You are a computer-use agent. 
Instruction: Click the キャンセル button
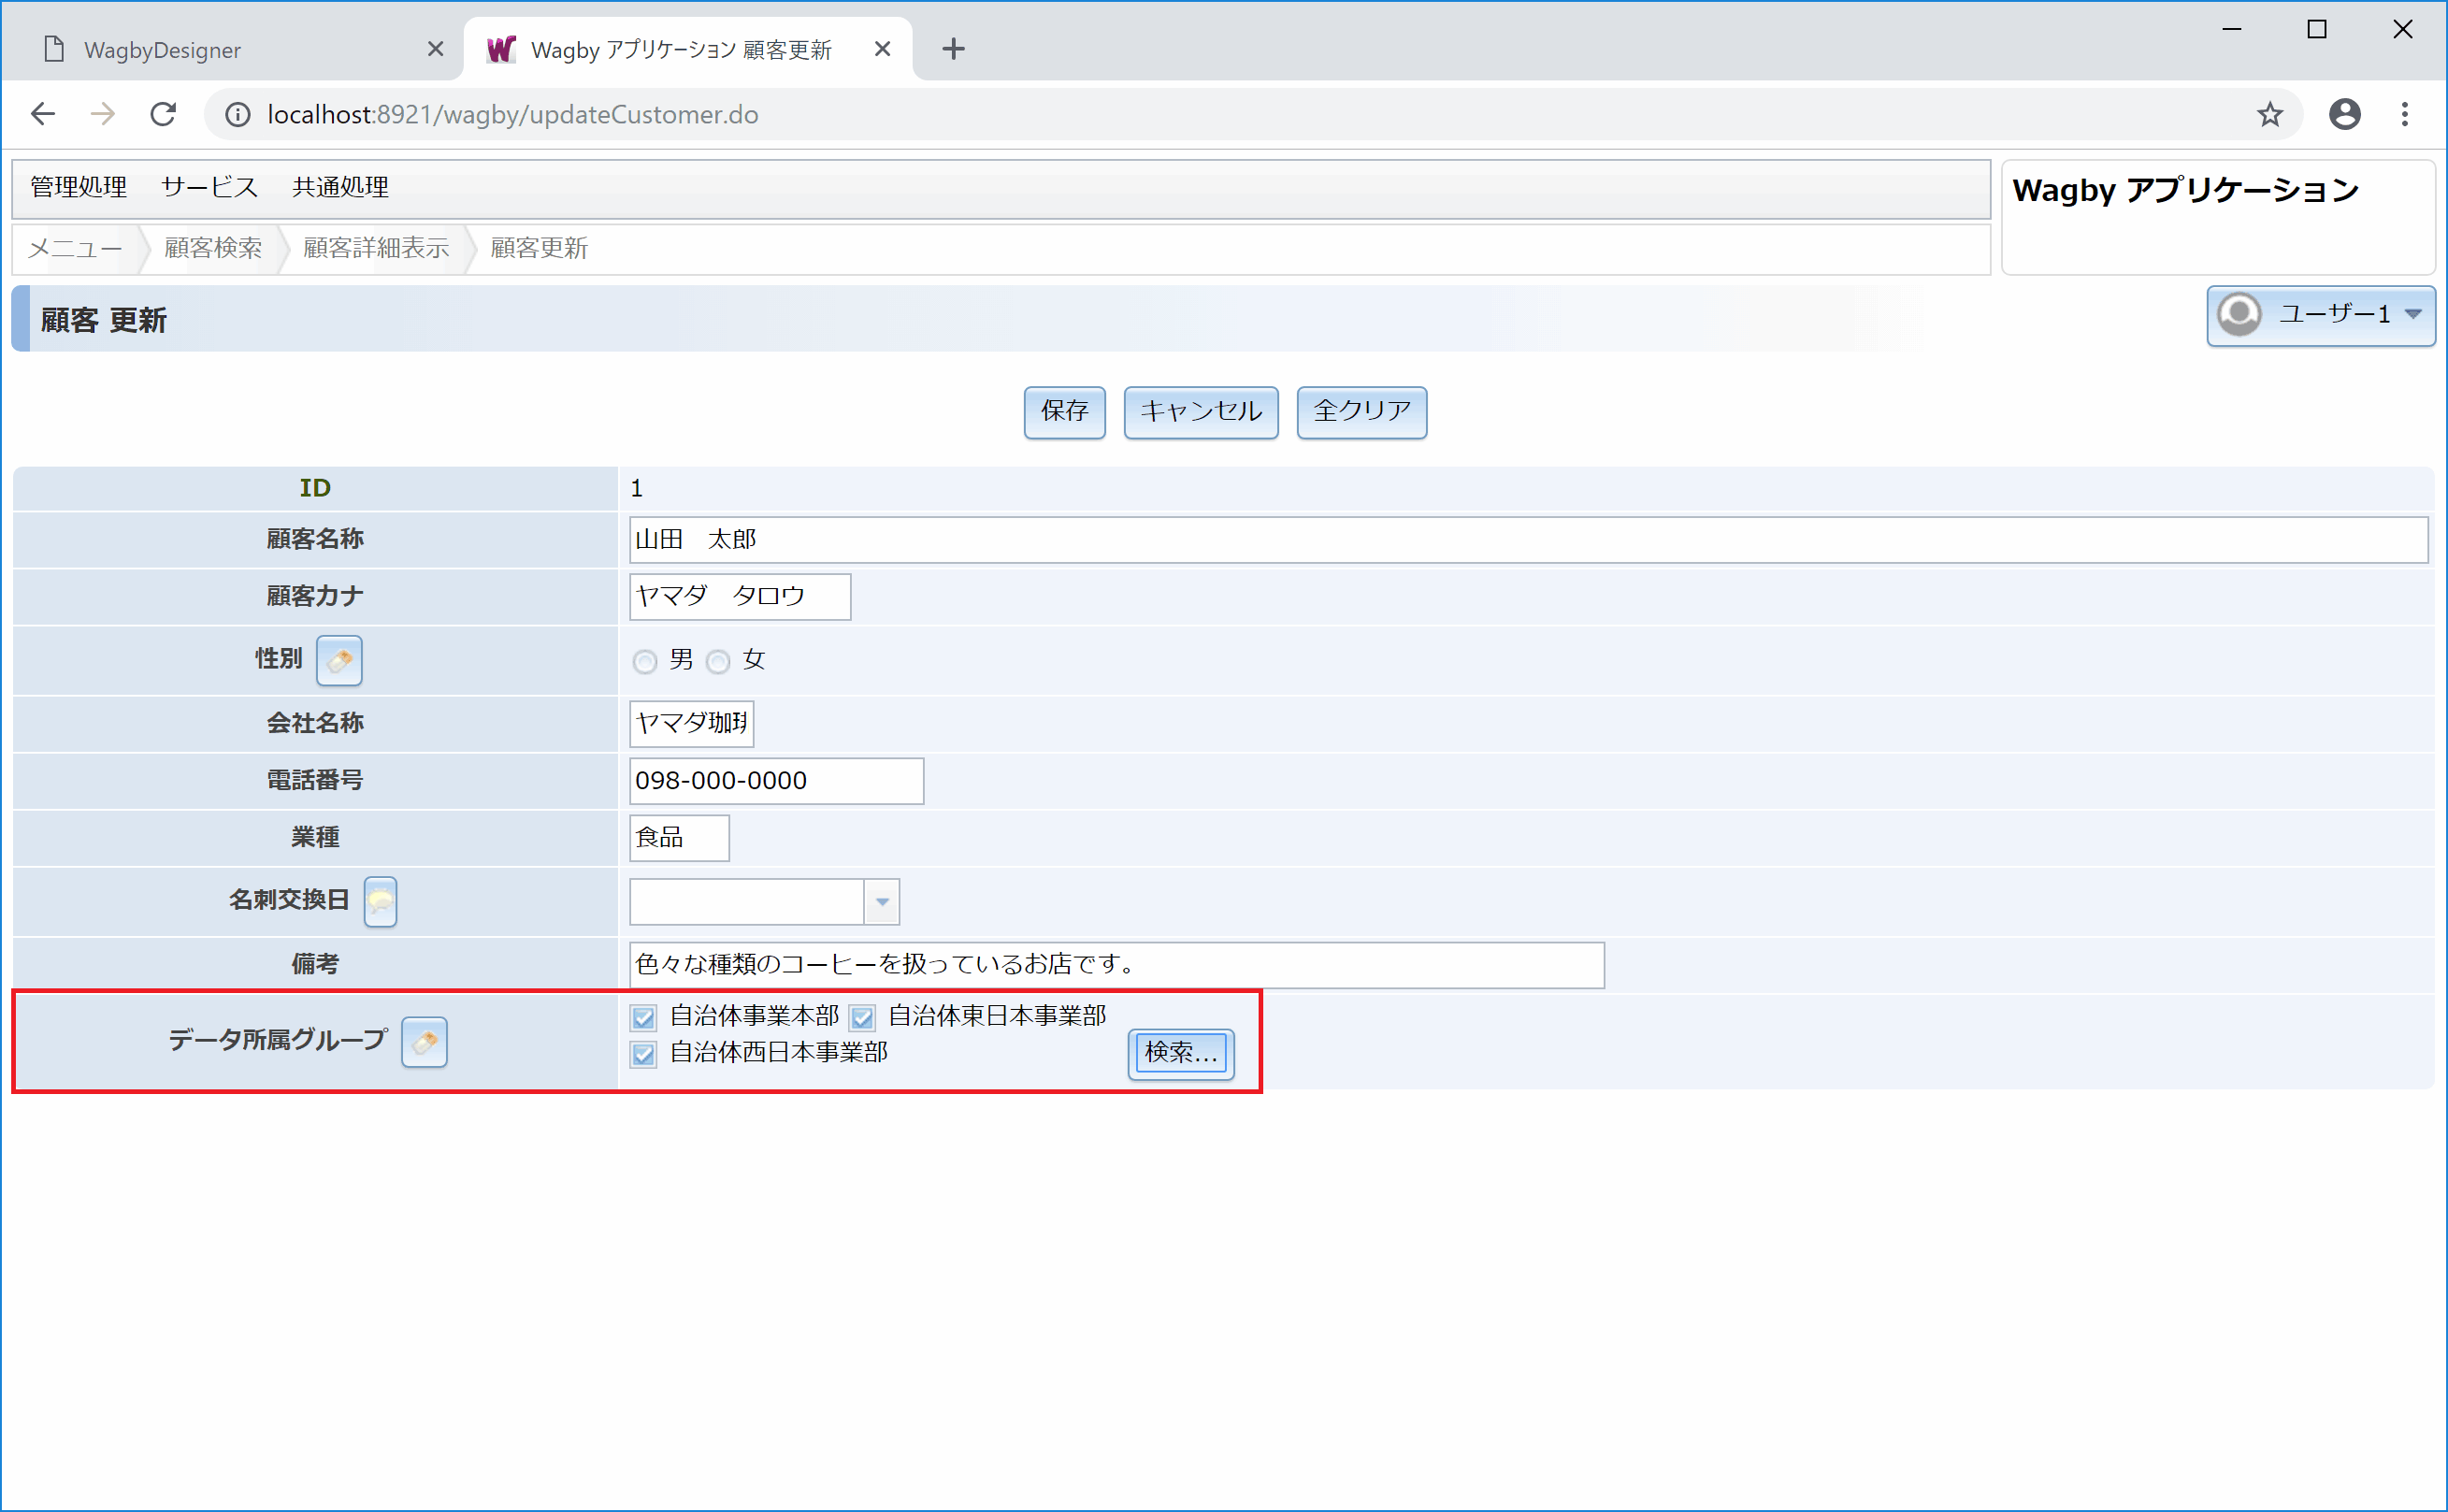pos(1201,412)
